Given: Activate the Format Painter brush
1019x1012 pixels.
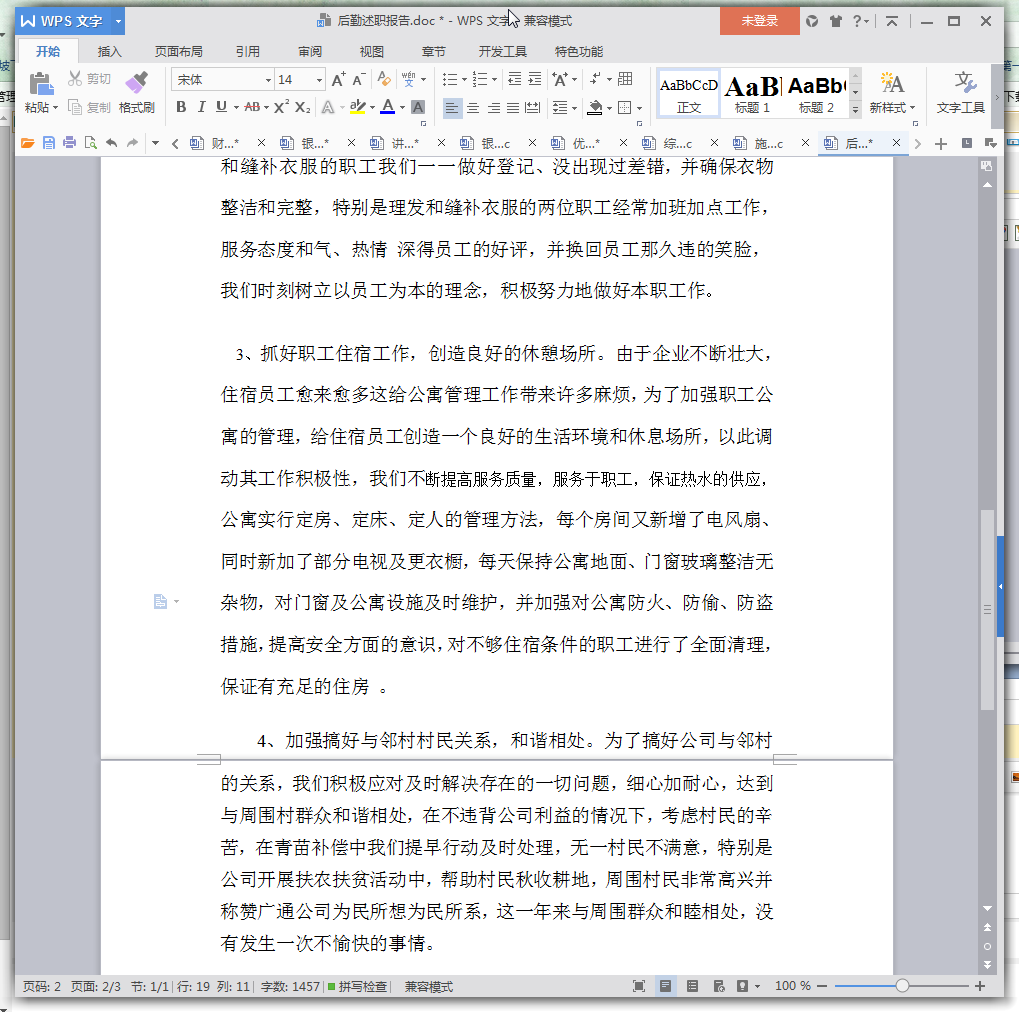Looking at the screenshot, I should point(136,83).
